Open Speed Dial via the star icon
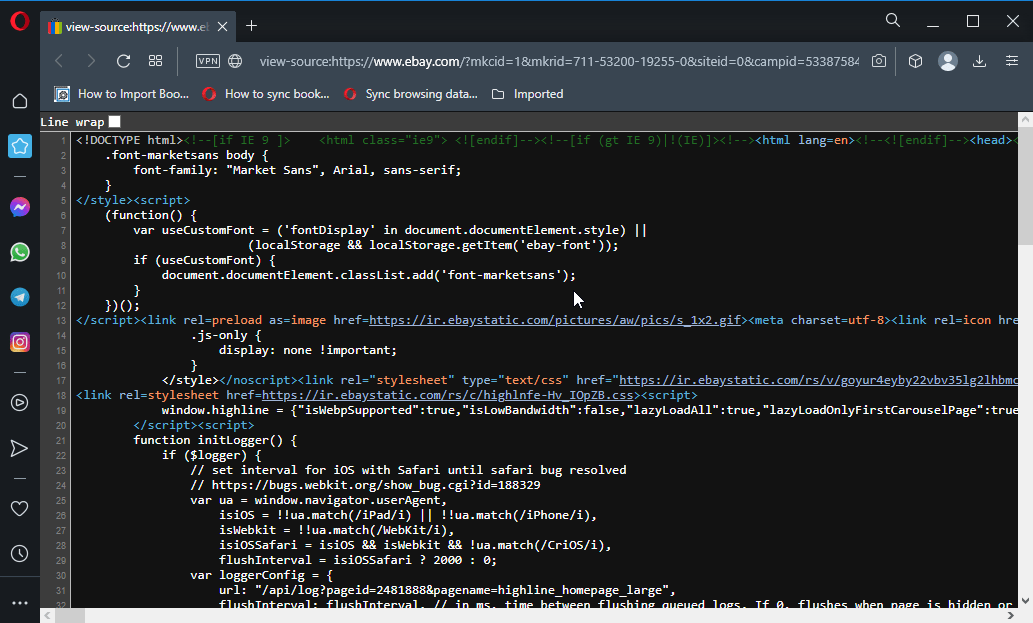Image resolution: width=1033 pixels, height=623 pixels. [x=19, y=146]
